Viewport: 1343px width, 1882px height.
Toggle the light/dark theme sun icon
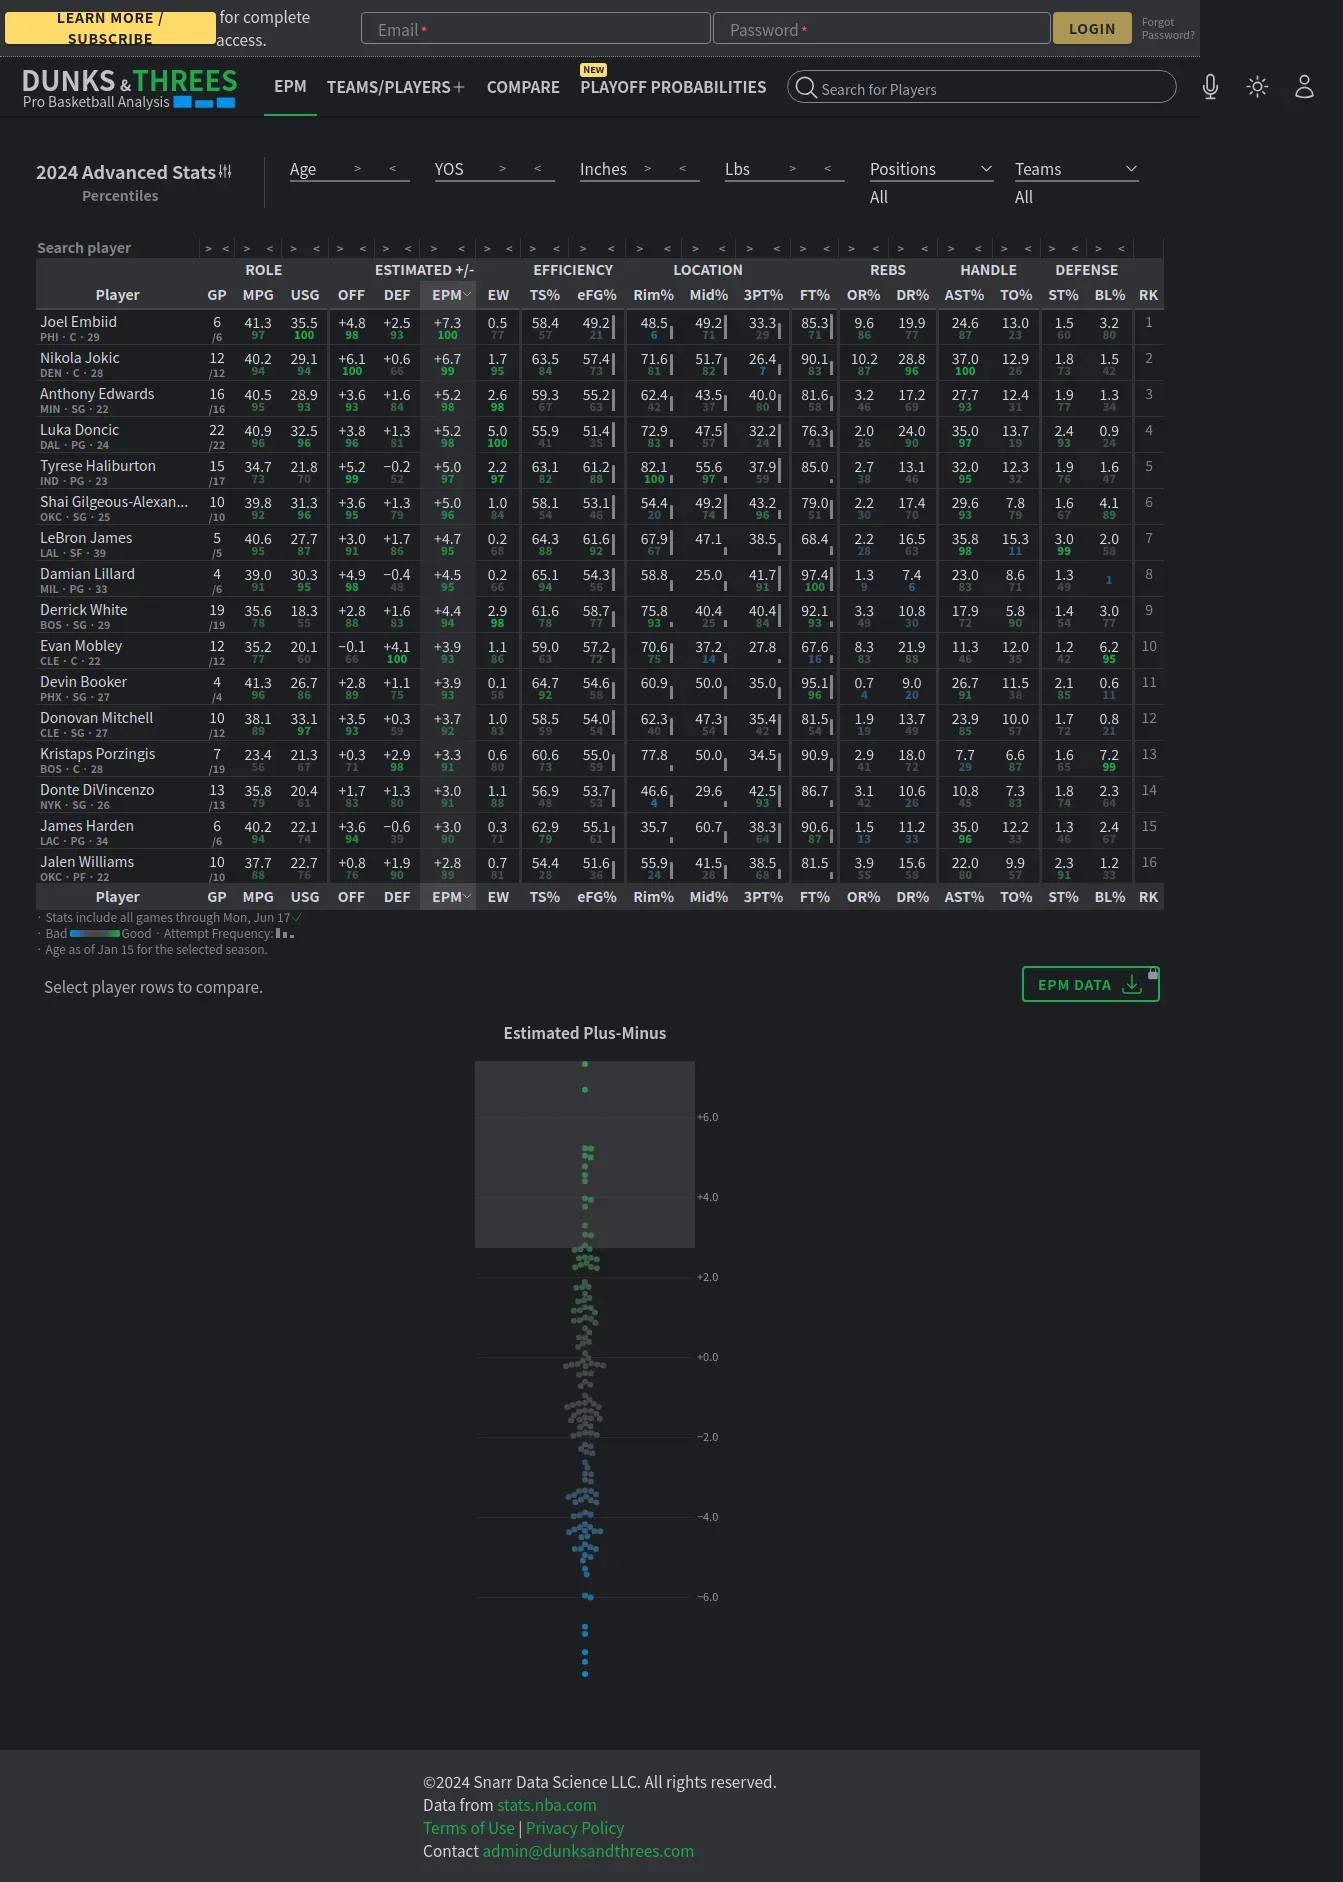[1257, 87]
